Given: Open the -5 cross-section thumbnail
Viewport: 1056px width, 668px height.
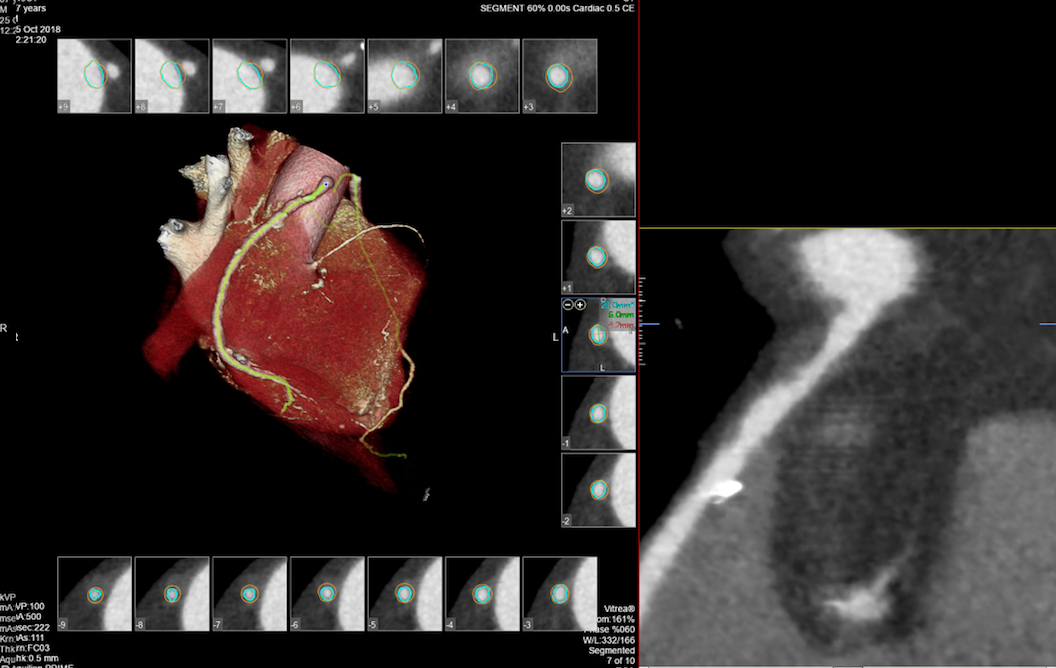Looking at the screenshot, I should click(x=405, y=594).
